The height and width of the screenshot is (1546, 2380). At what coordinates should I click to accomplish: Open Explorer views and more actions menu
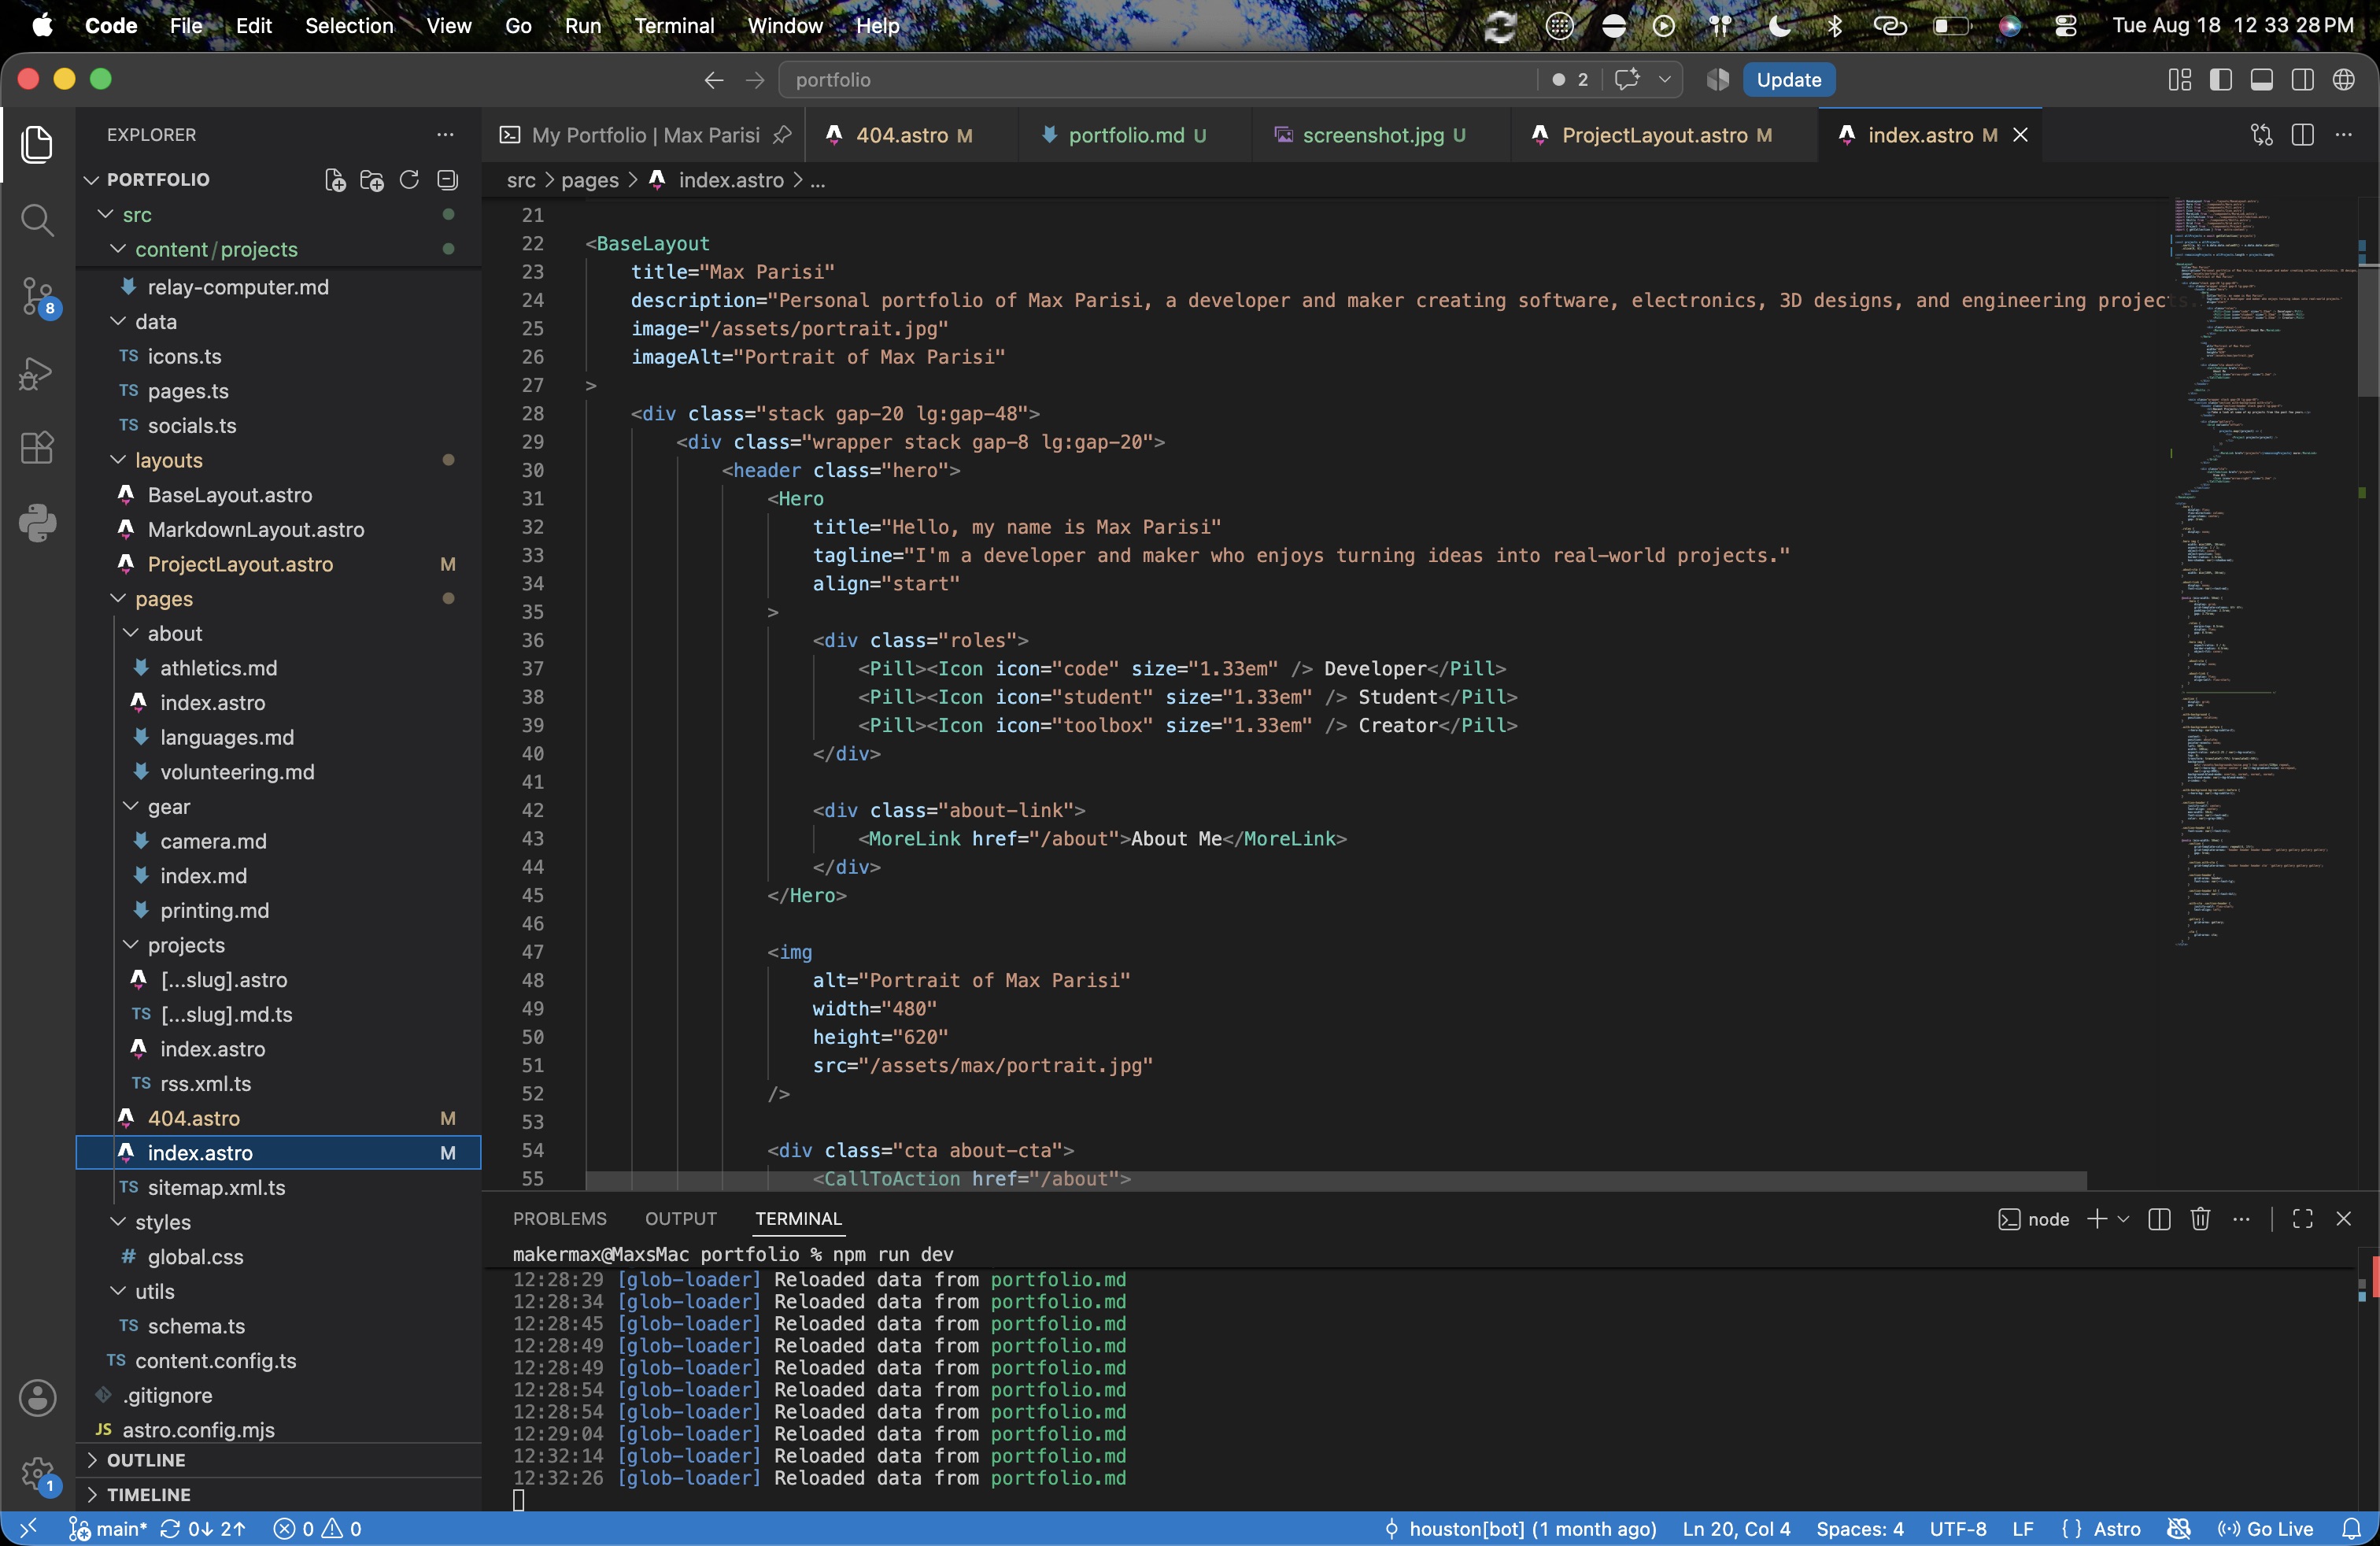coord(445,135)
